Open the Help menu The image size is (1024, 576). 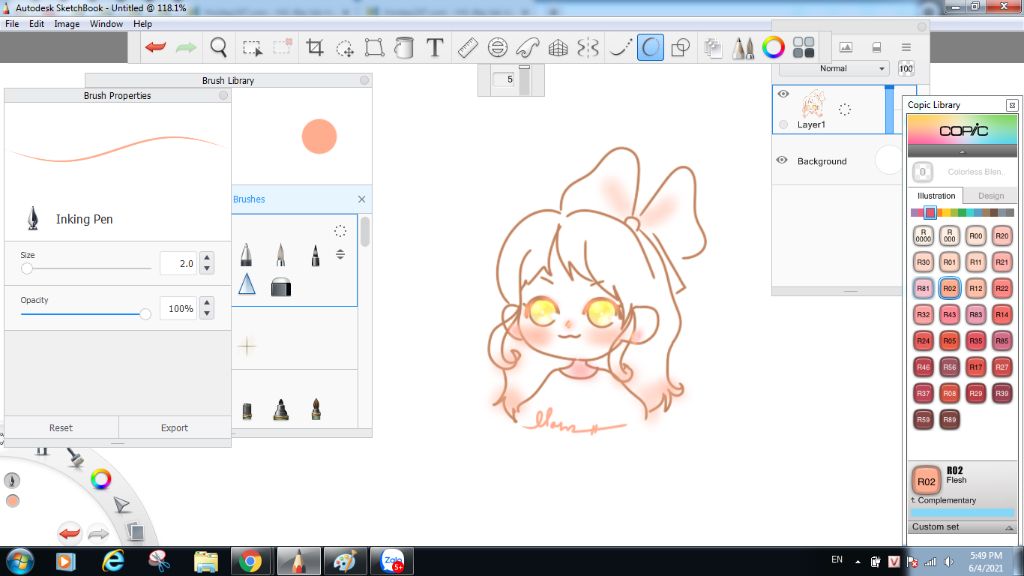click(x=142, y=24)
